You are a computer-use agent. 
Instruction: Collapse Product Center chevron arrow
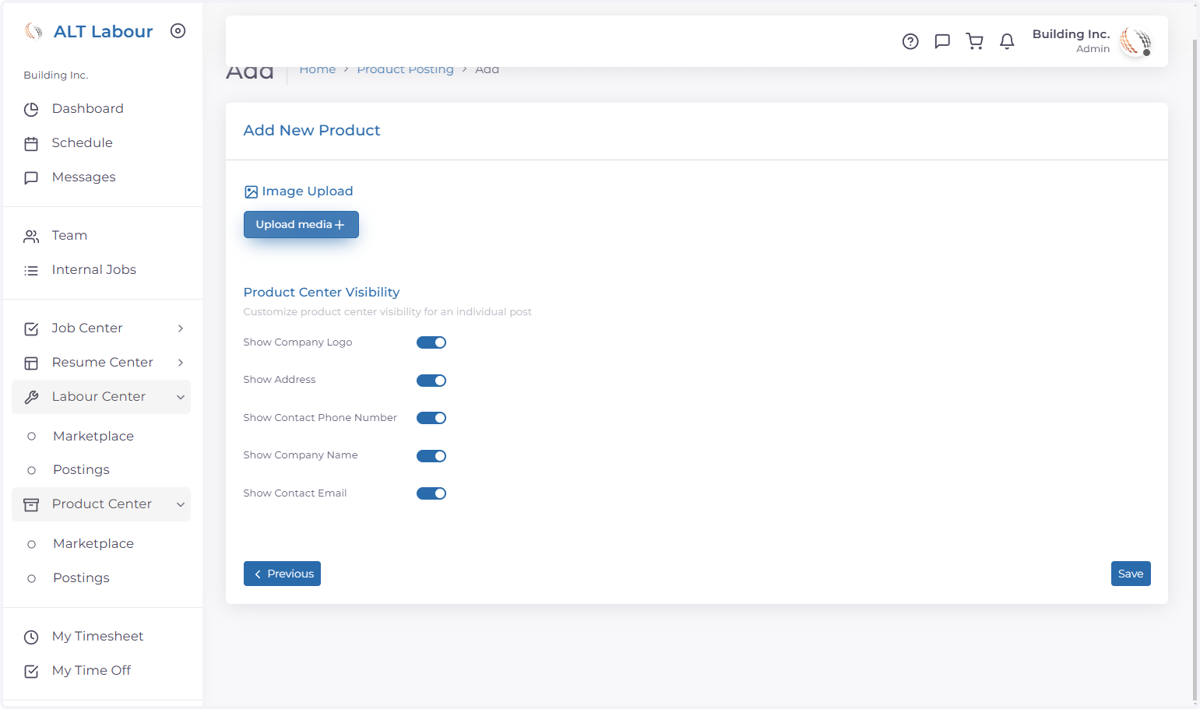coord(180,504)
